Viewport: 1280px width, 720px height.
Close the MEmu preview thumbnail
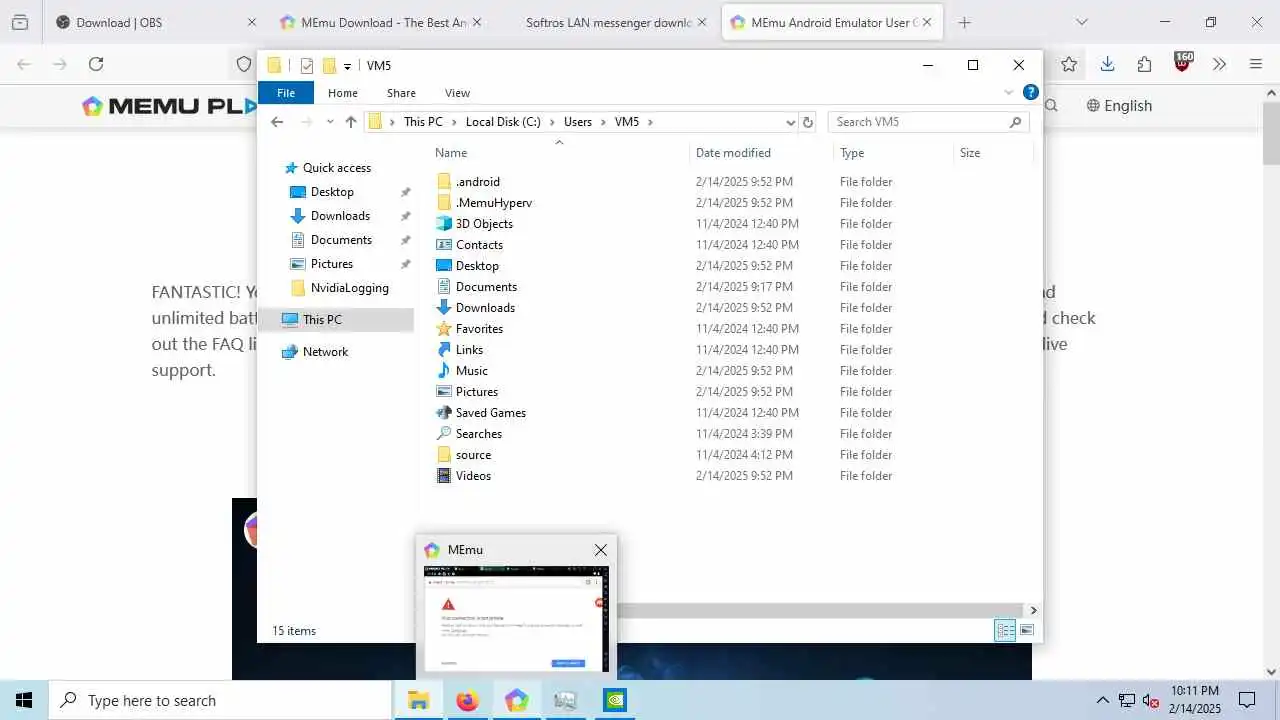coord(600,550)
